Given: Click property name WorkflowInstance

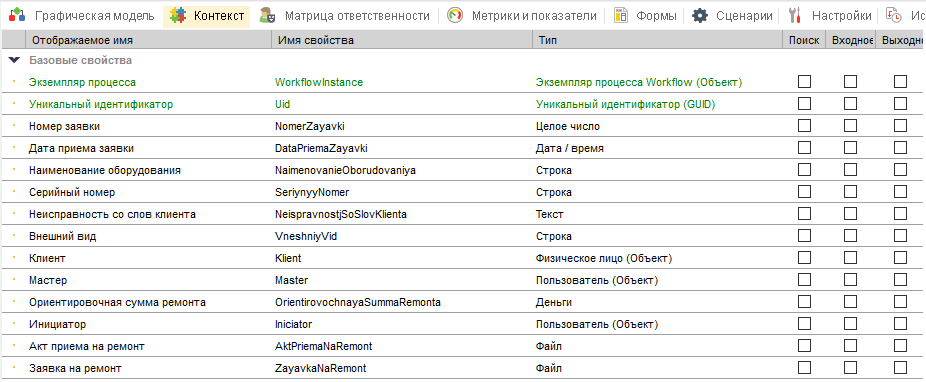Looking at the screenshot, I should (x=319, y=83).
